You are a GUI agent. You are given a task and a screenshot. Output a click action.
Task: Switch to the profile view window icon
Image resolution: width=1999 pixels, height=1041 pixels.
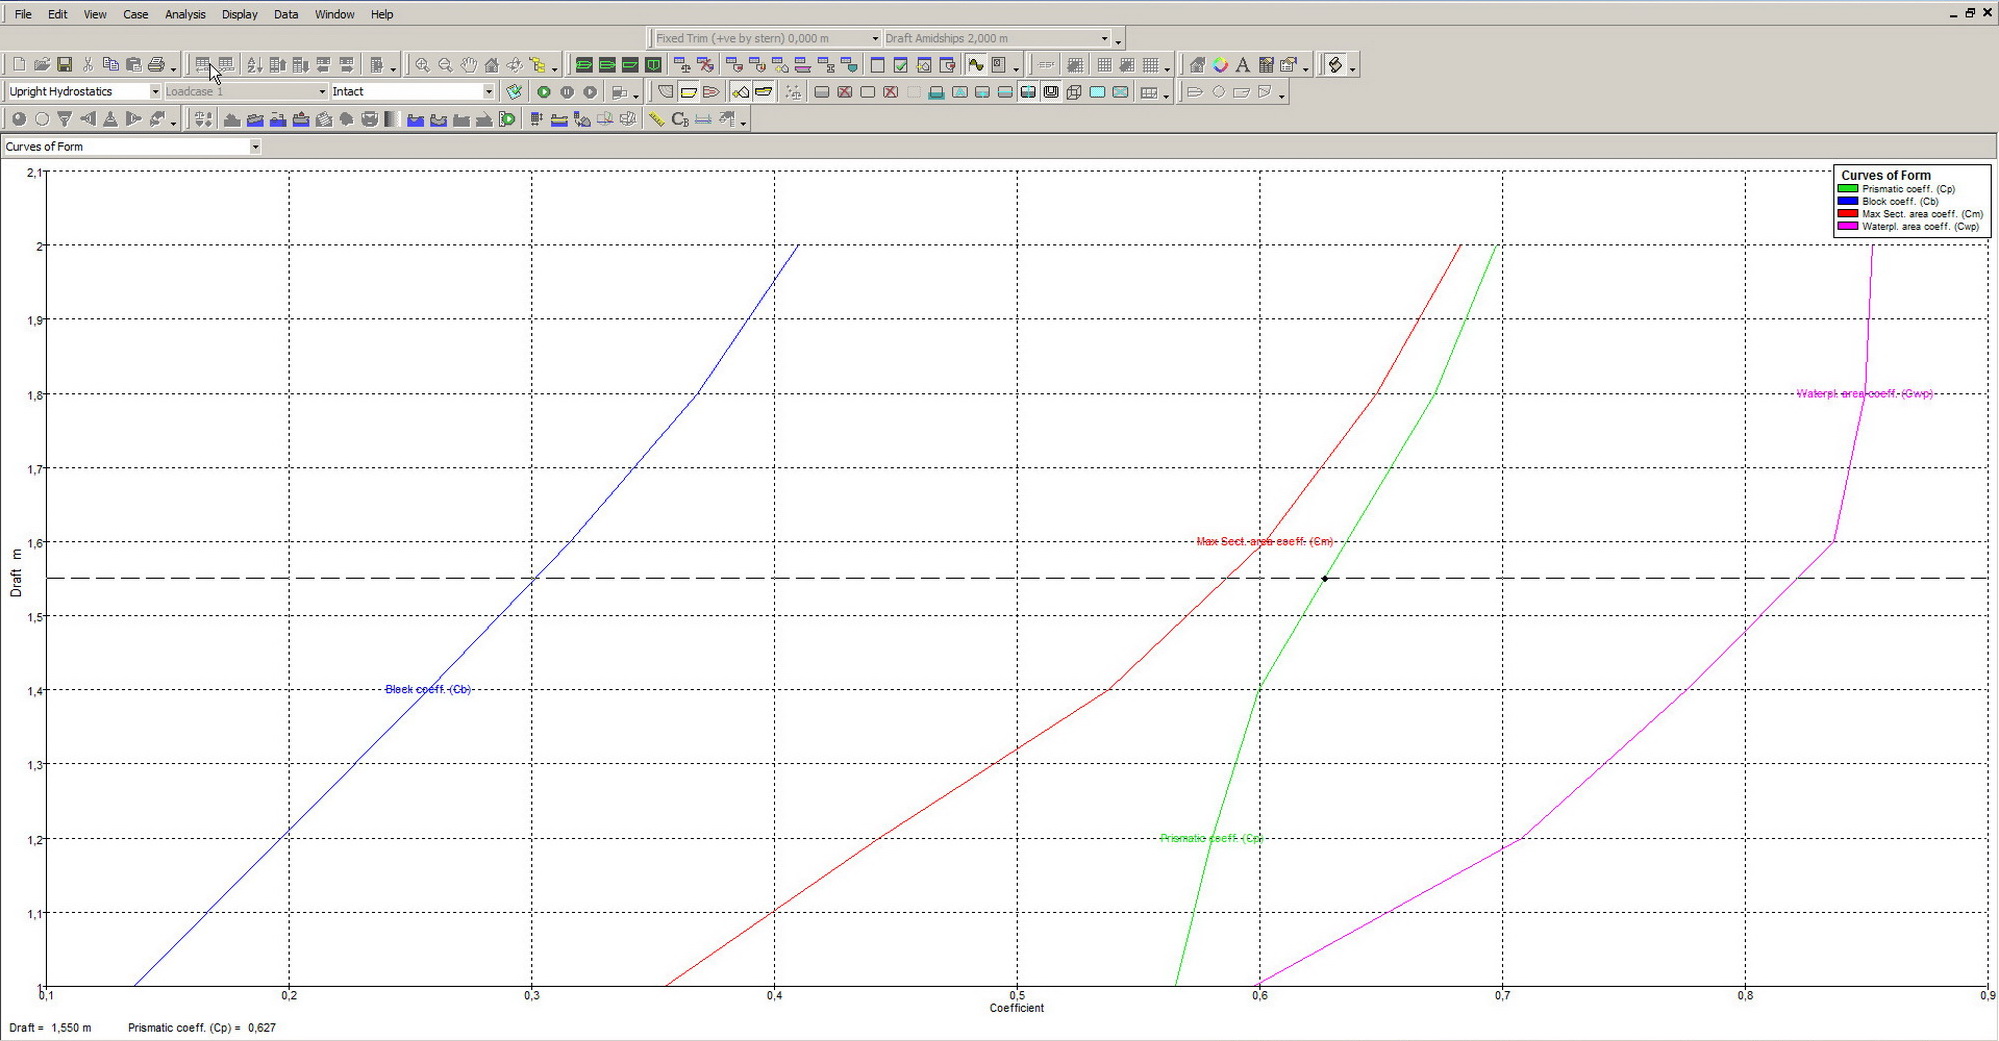point(630,65)
